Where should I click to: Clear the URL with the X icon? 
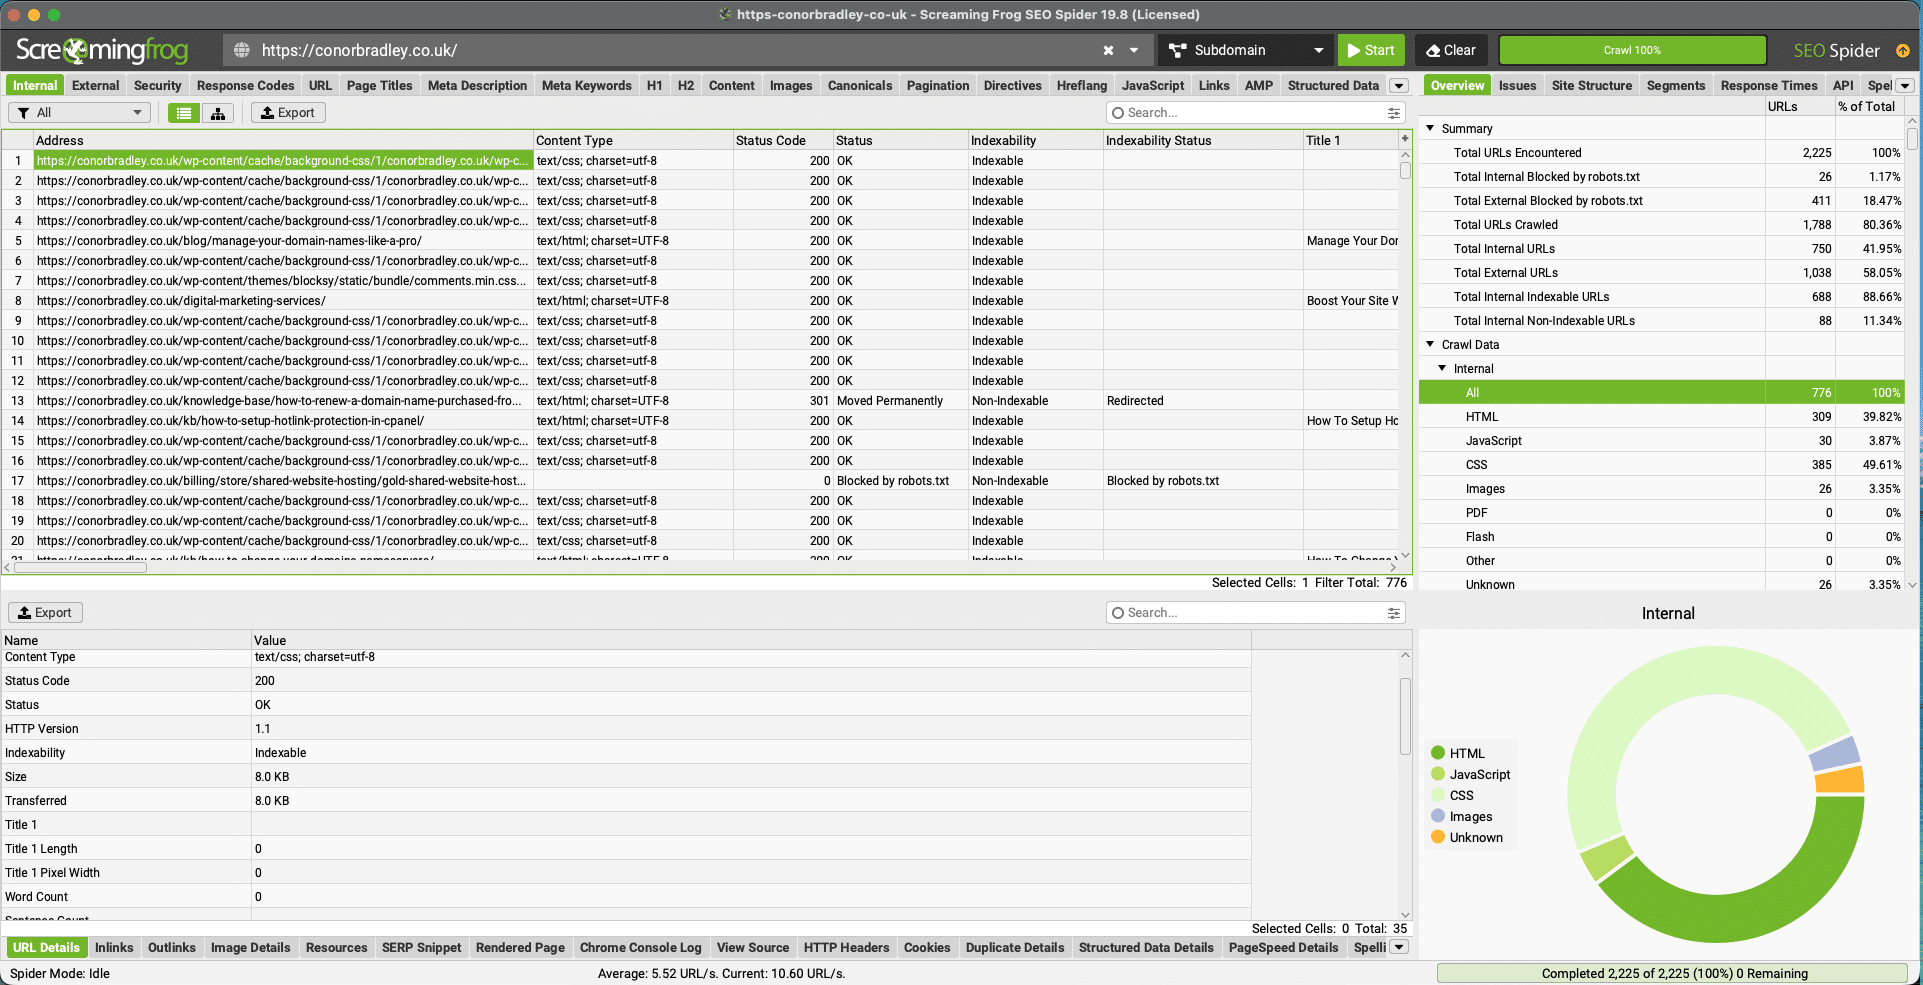tap(1108, 50)
